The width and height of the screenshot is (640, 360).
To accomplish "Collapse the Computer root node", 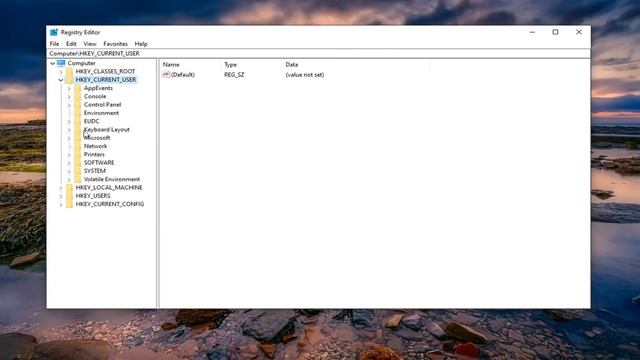I will point(53,63).
